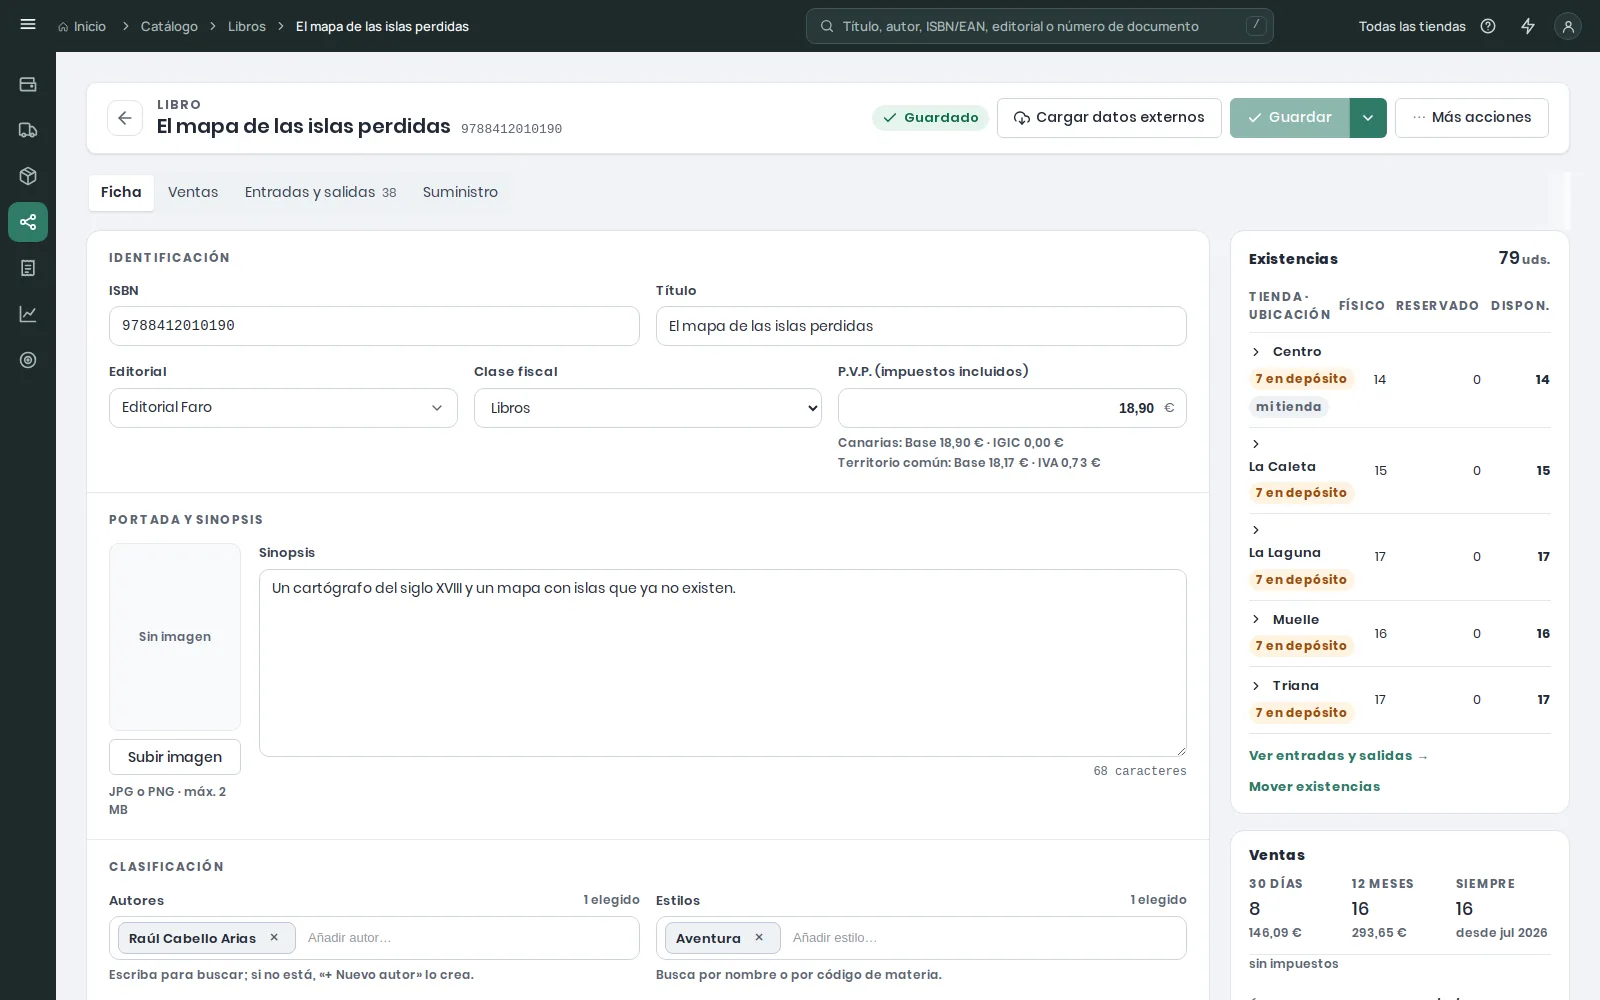This screenshot has width=1600, height=1000.
Task: Open the hamburger menu icon
Action: (x=28, y=25)
